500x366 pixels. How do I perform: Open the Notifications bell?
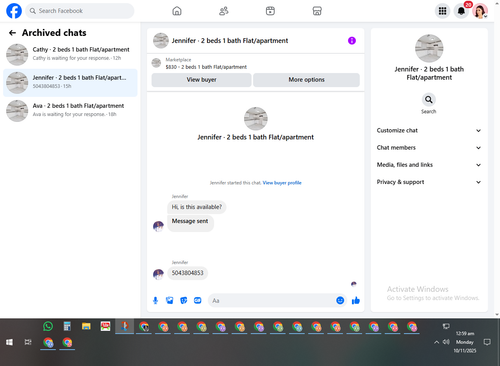click(x=461, y=11)
